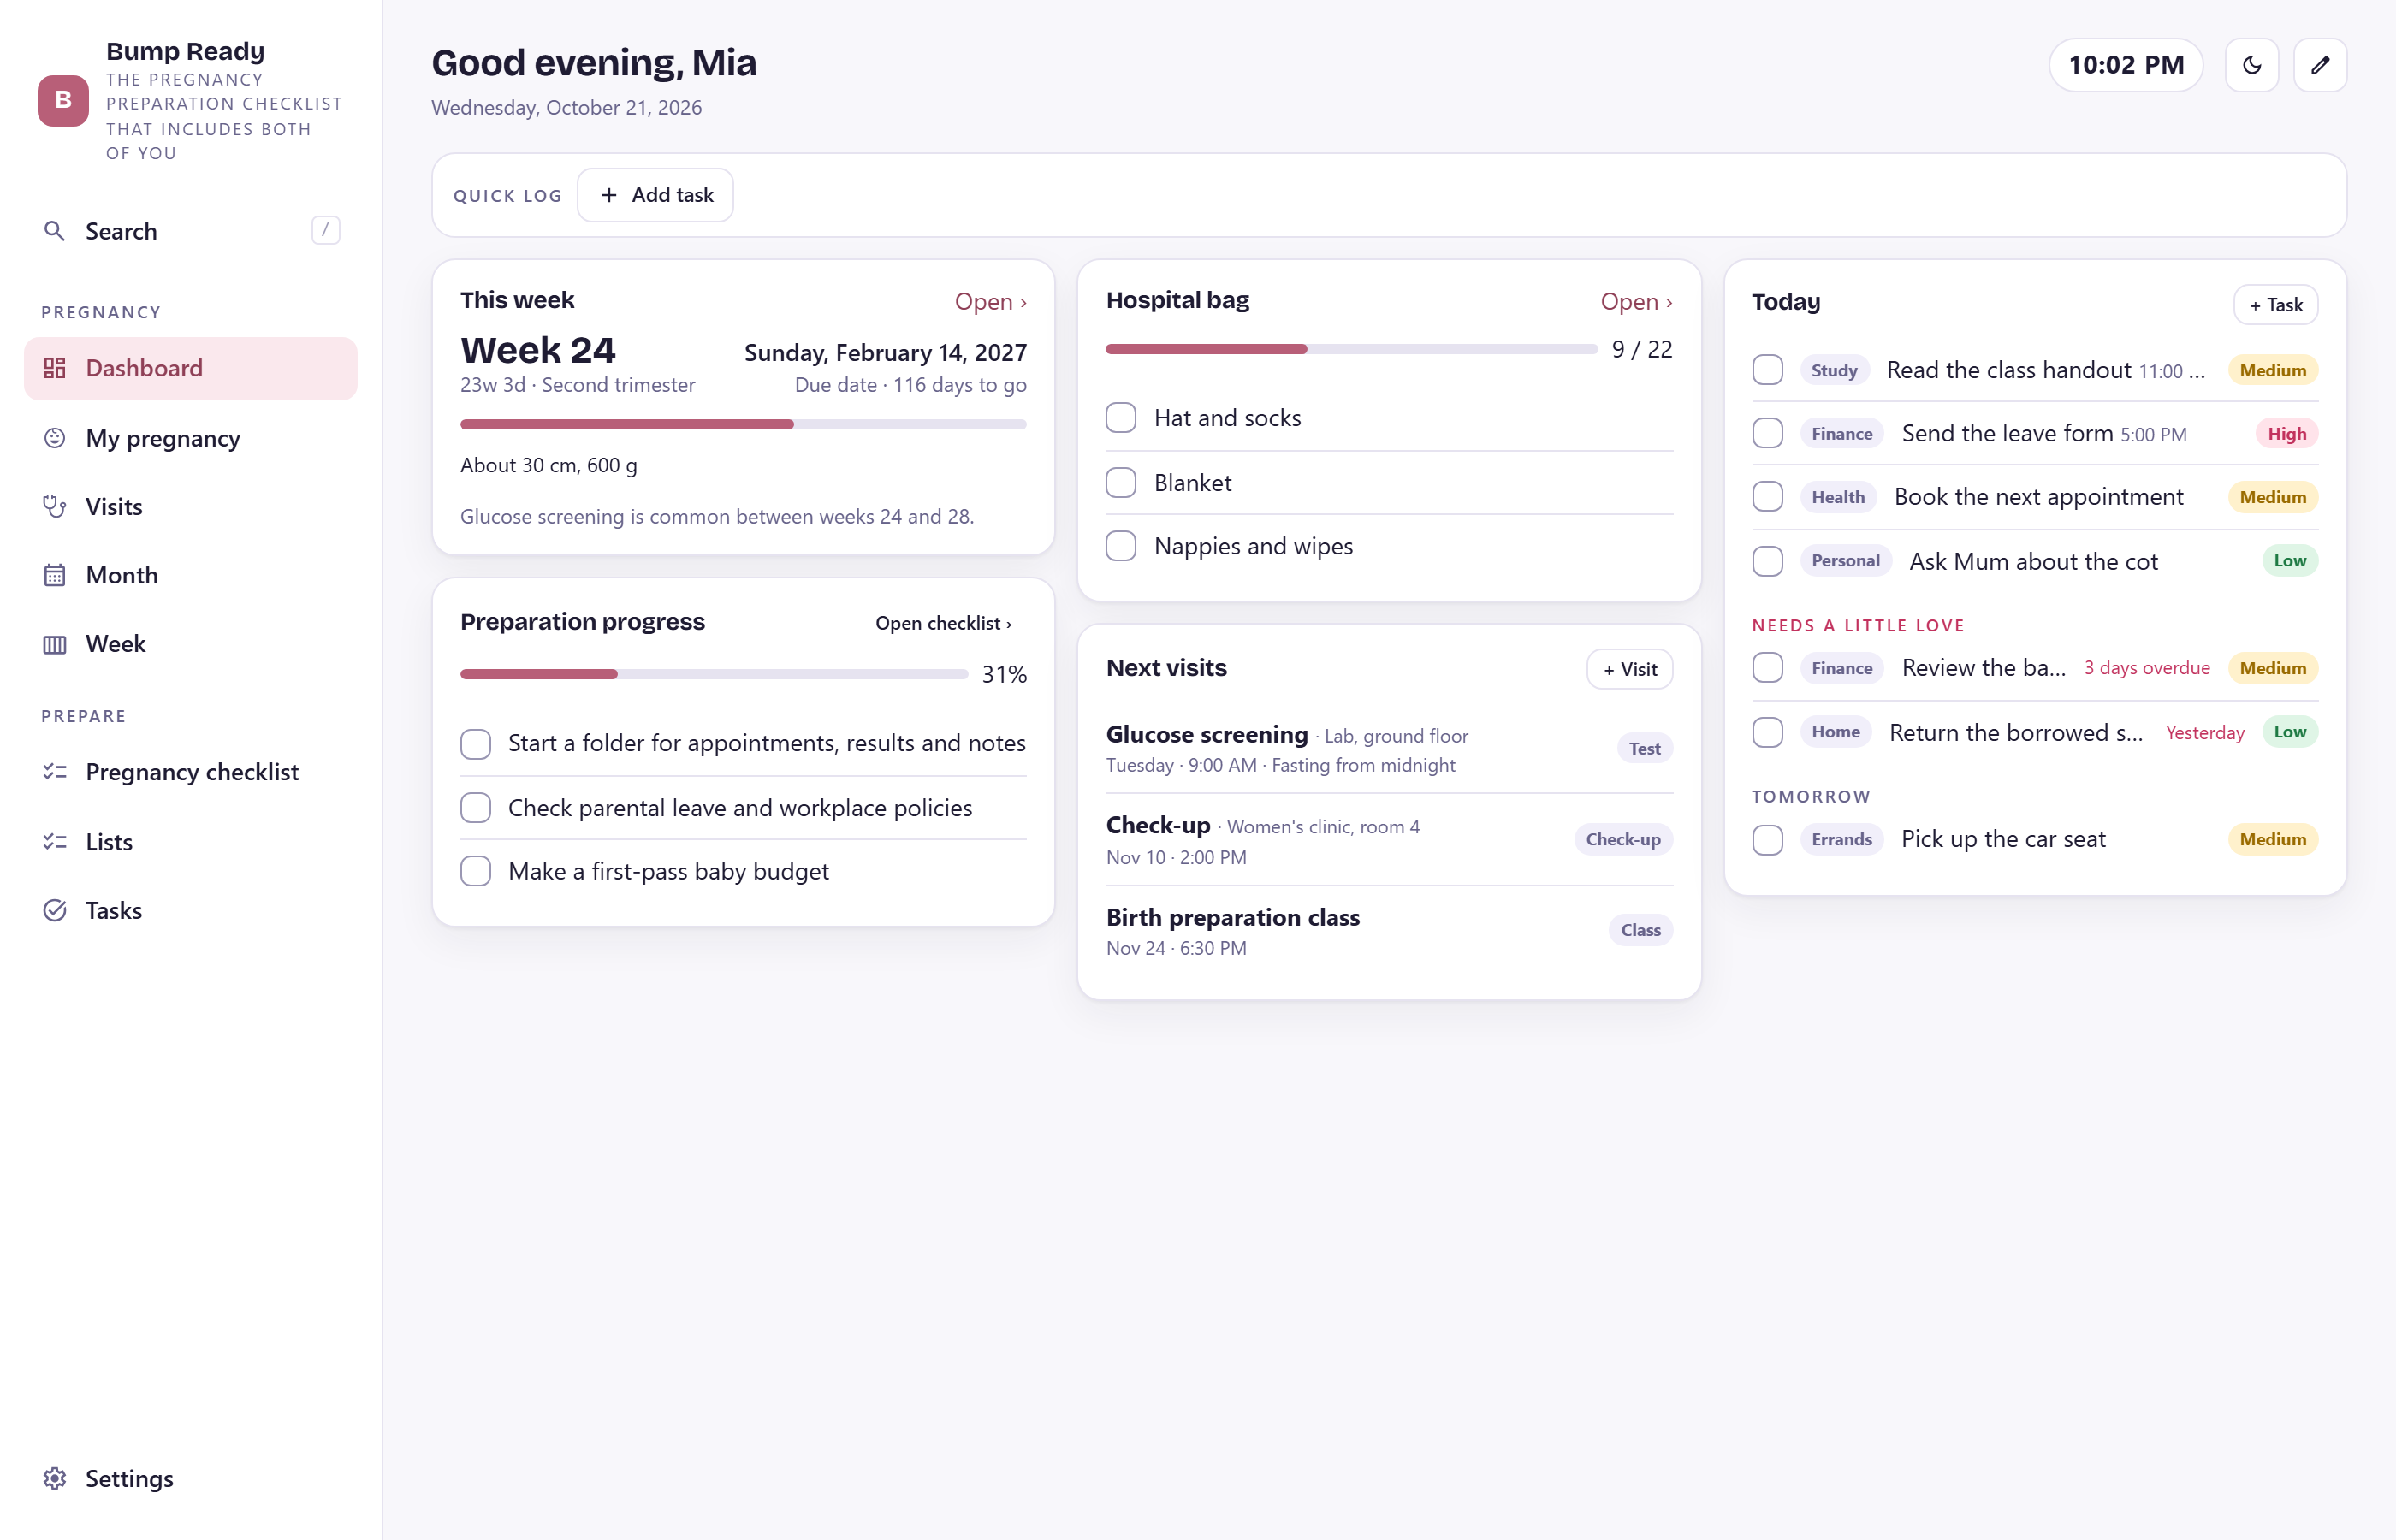Click the My pregnancy smiley icon
The width and height of the screenshot is (2396, 1540).
55,438
